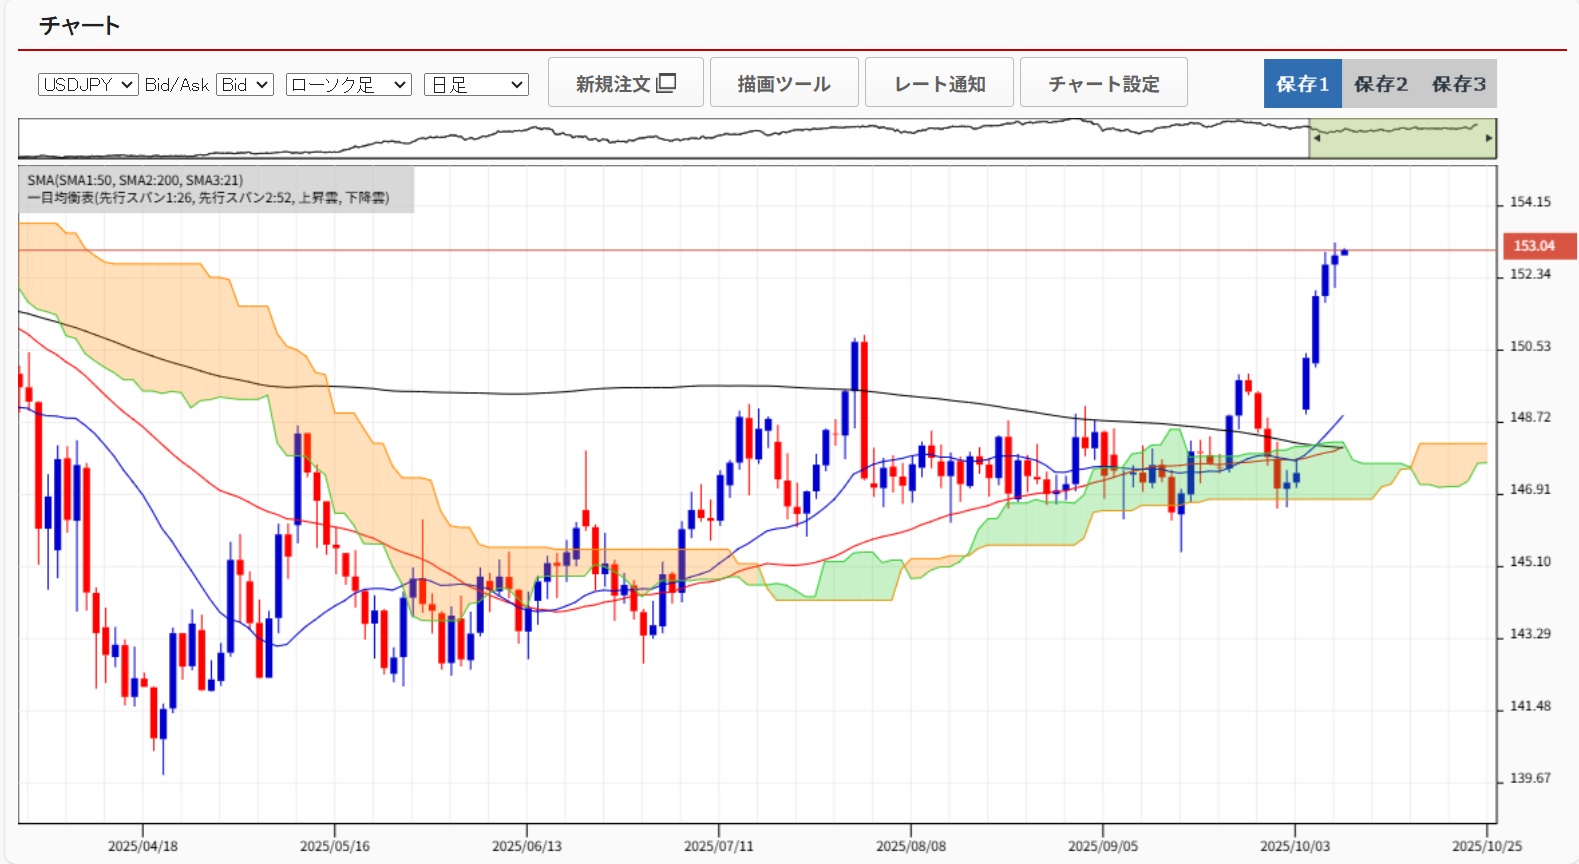
Task: Click the navigator range right handle arrow
Action: coord(1489,139)
